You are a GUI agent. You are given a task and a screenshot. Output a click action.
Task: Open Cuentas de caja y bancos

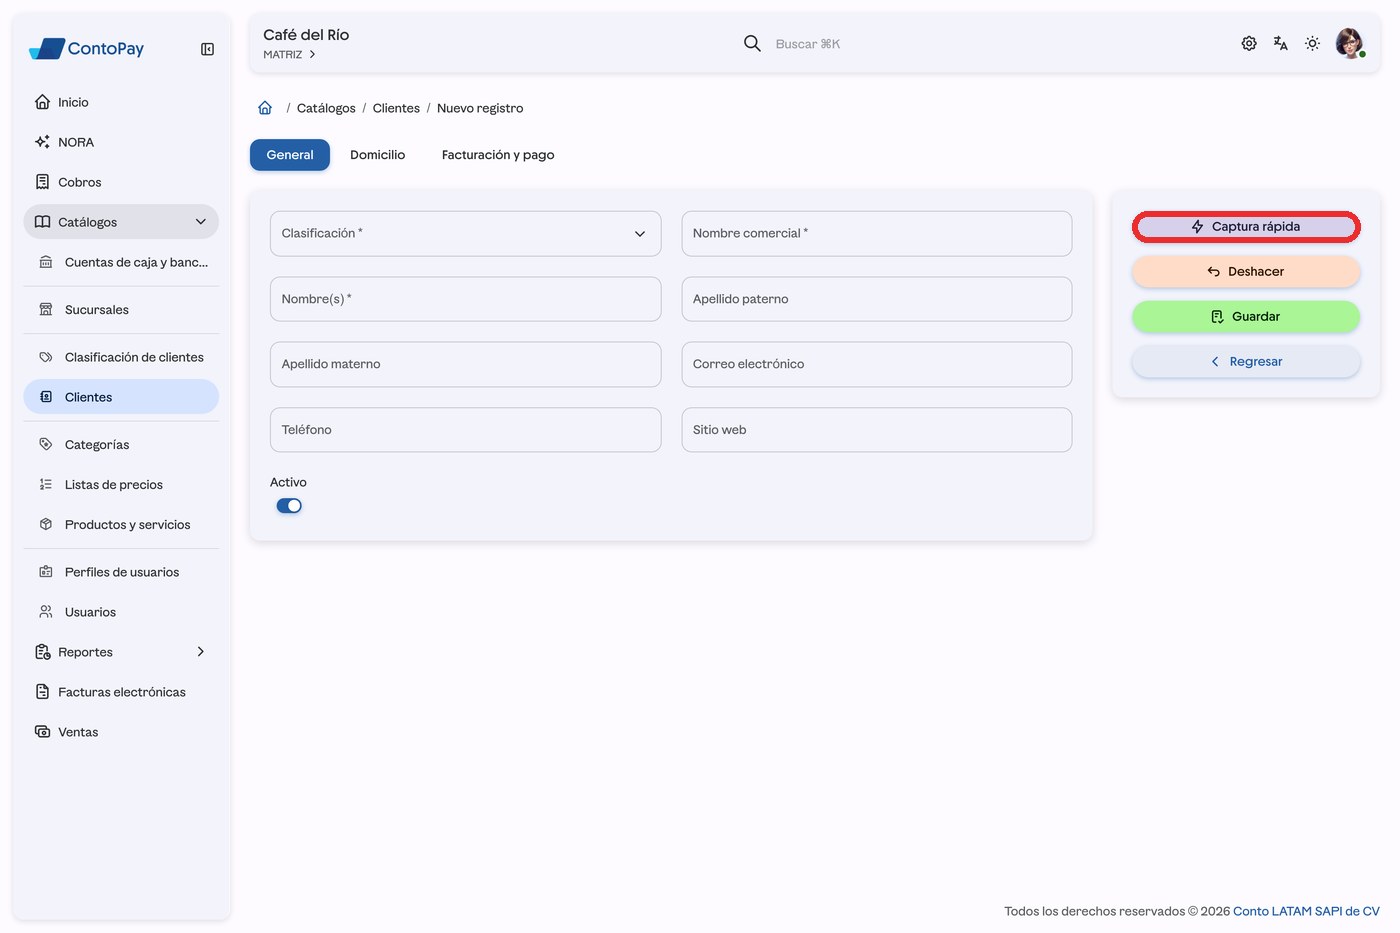(121, 262)
